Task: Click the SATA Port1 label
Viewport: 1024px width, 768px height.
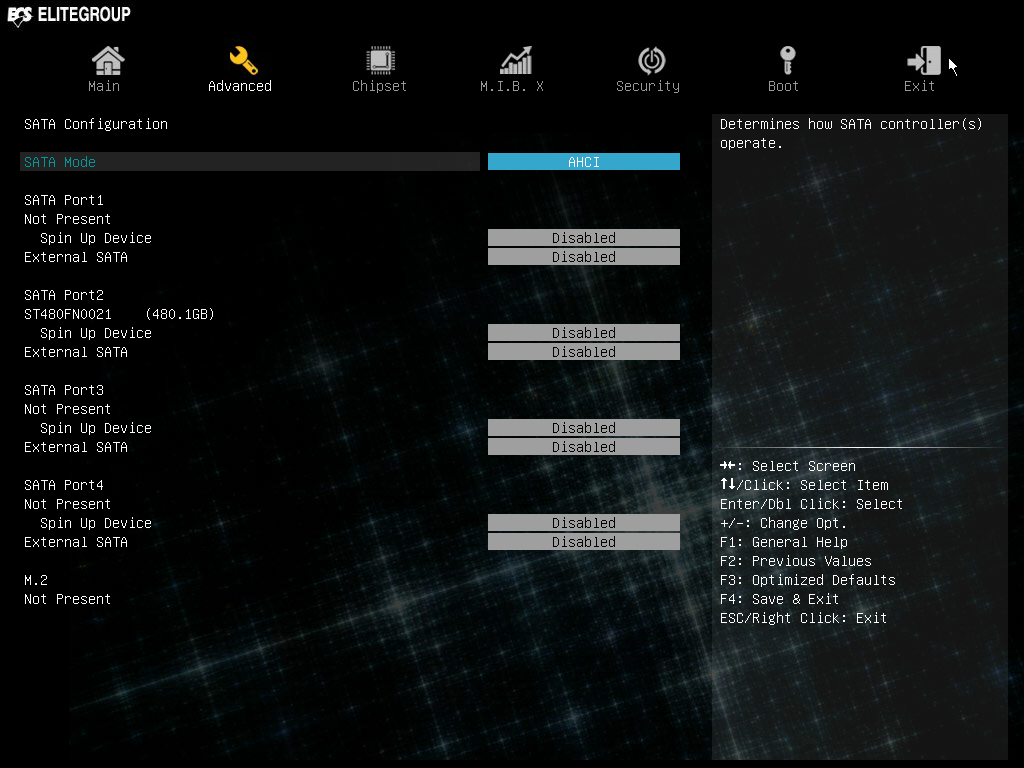Action: 64,200
